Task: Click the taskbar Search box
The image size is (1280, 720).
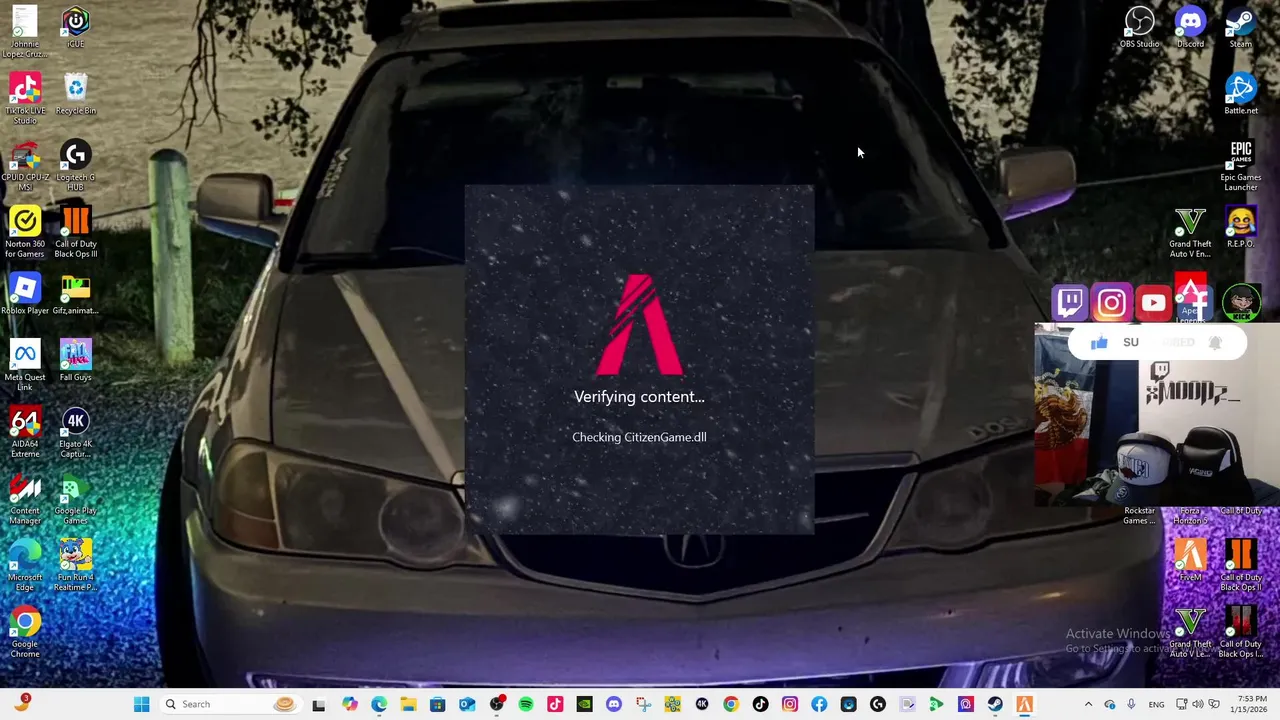Action: pos(231,704)
